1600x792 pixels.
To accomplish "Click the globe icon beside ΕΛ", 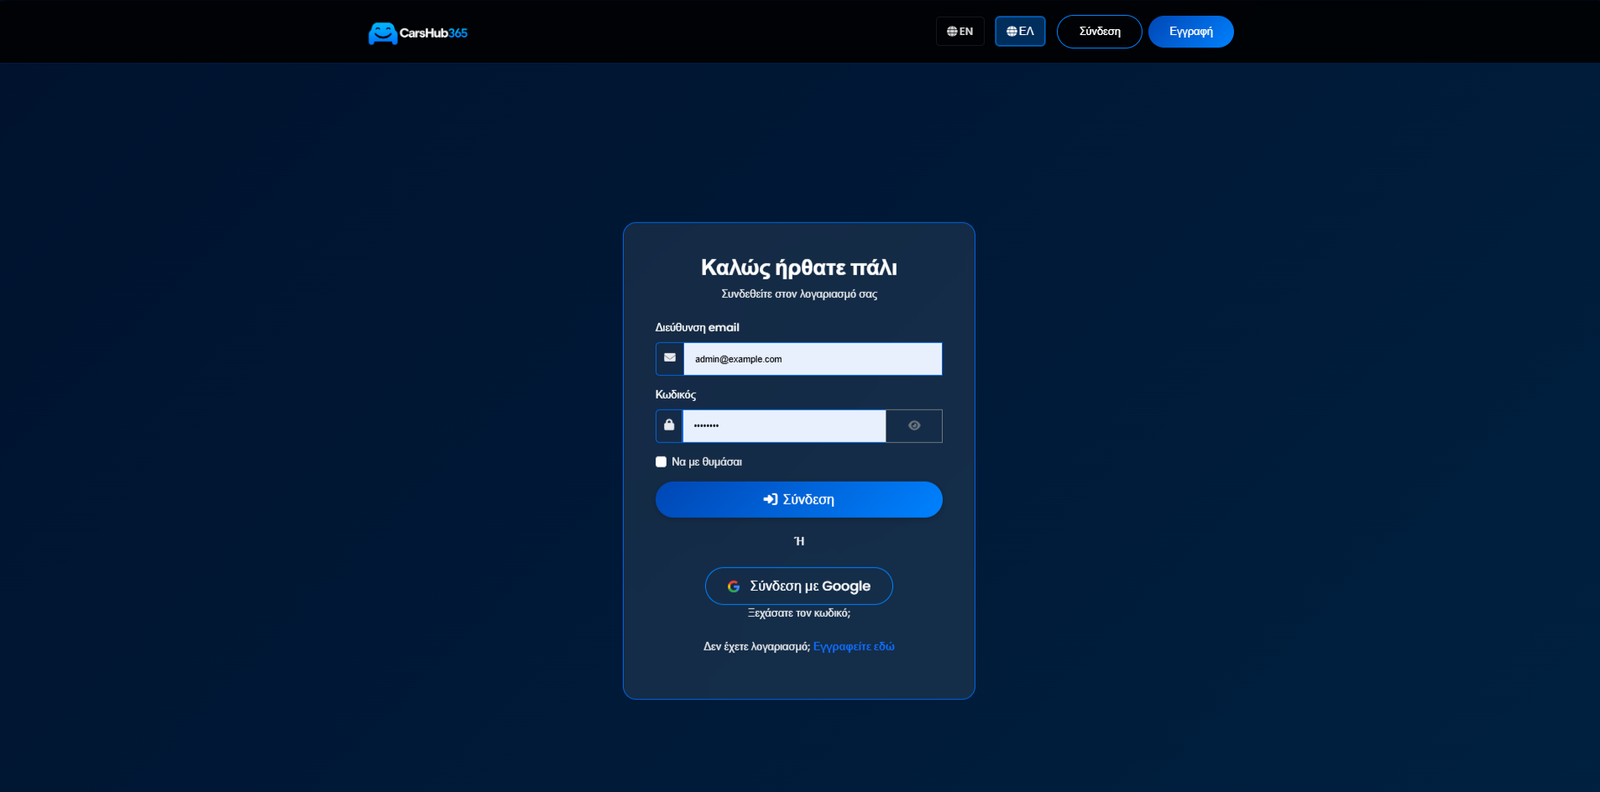I will [1012, 32].
